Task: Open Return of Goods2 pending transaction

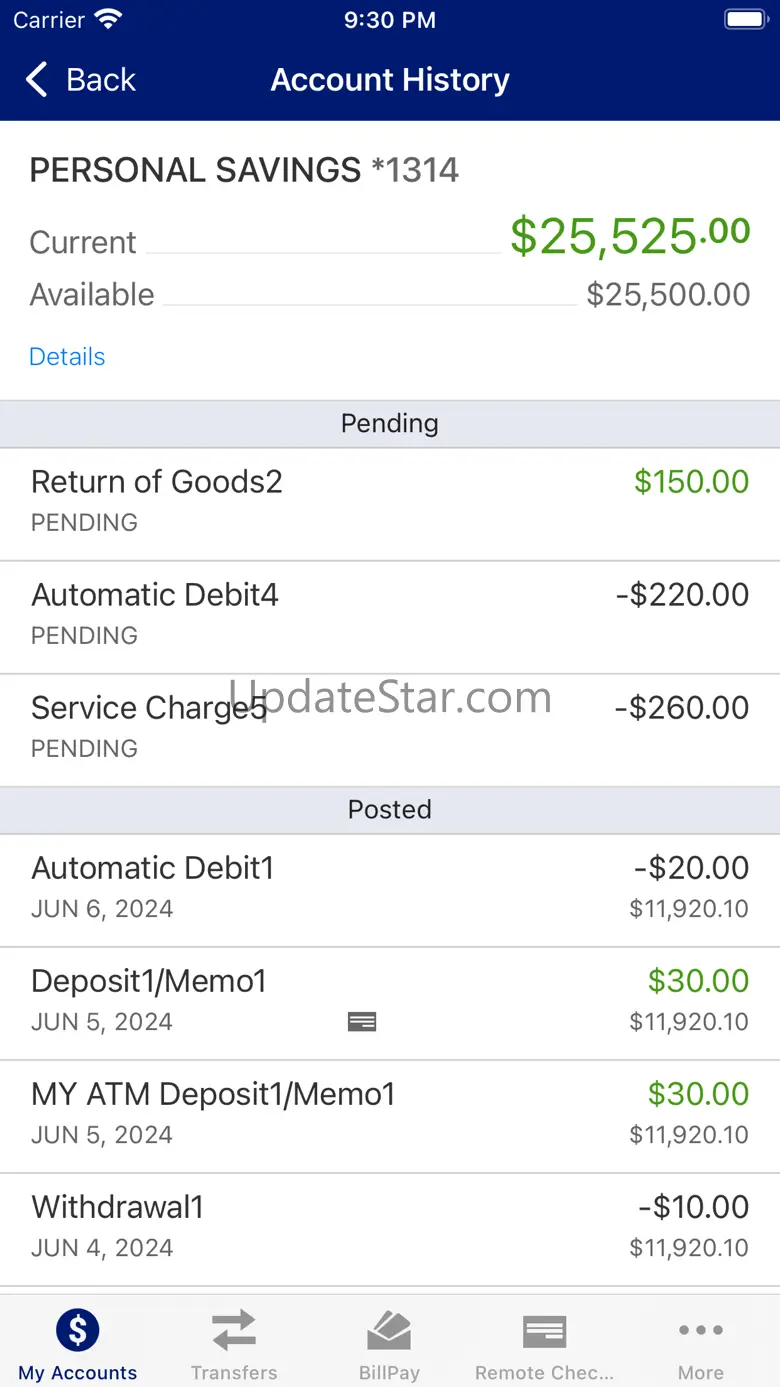Action: (x=390, y=504)
